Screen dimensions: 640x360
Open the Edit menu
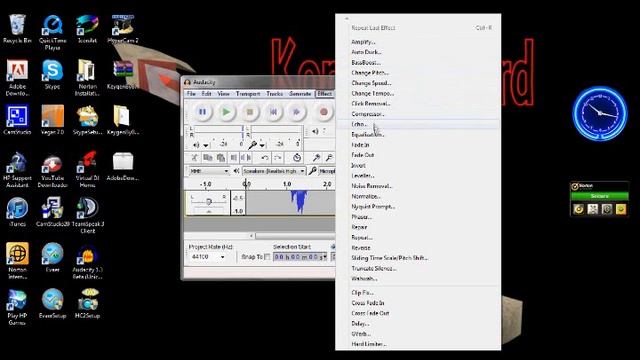coord(207,94)
